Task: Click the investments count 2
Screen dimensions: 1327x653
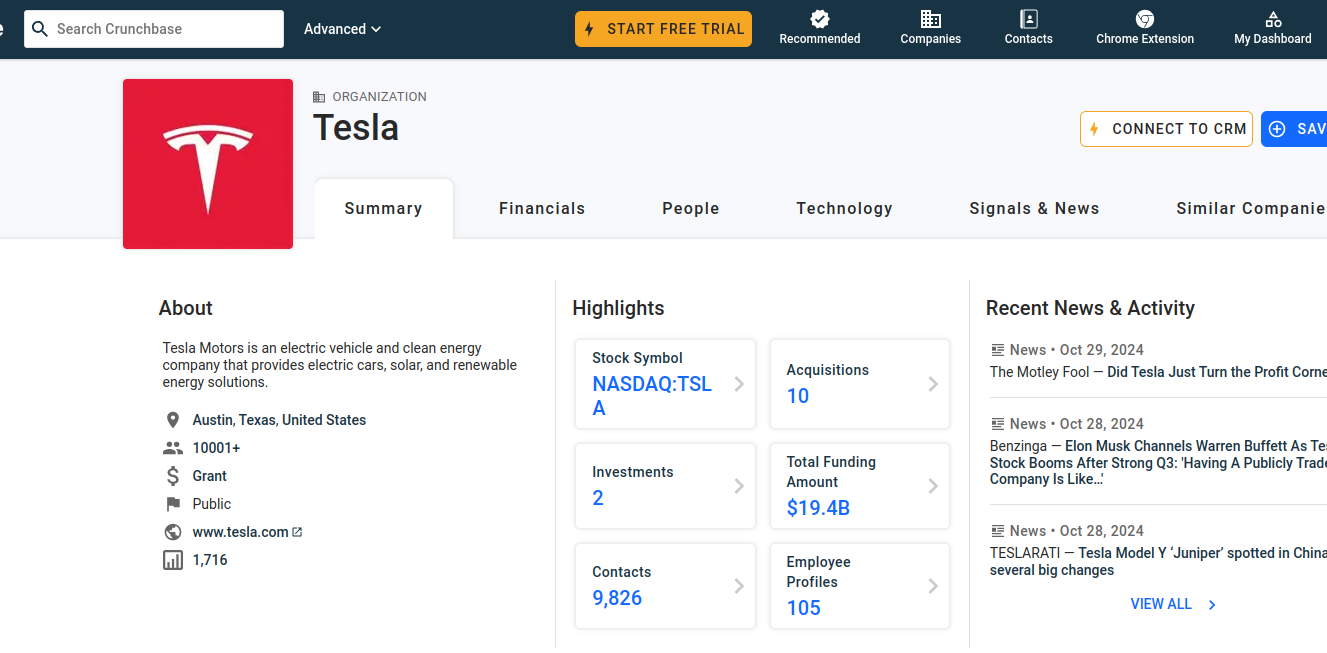Action: [x=598, y=498]
